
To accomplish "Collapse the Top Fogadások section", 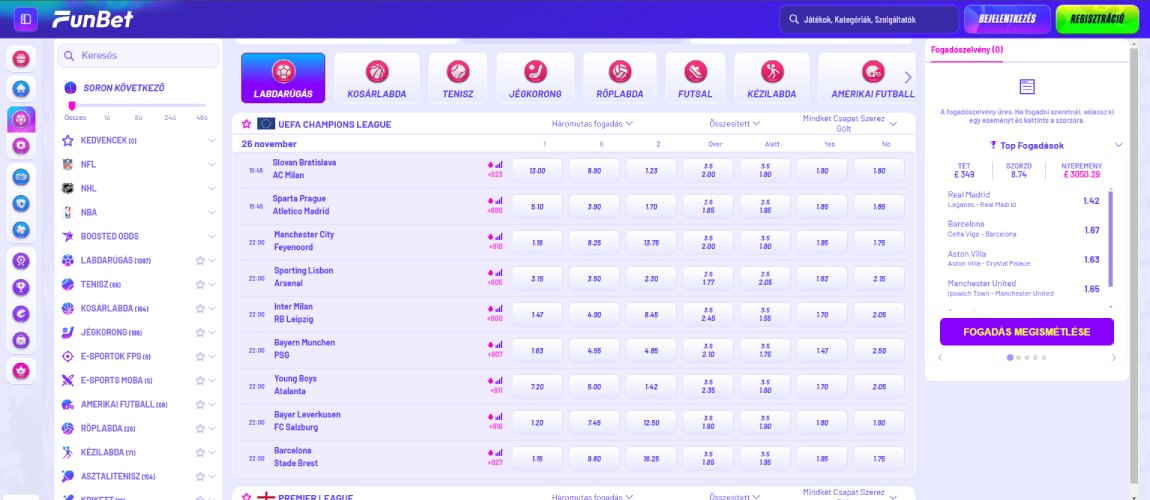I will pos(1118,145).
